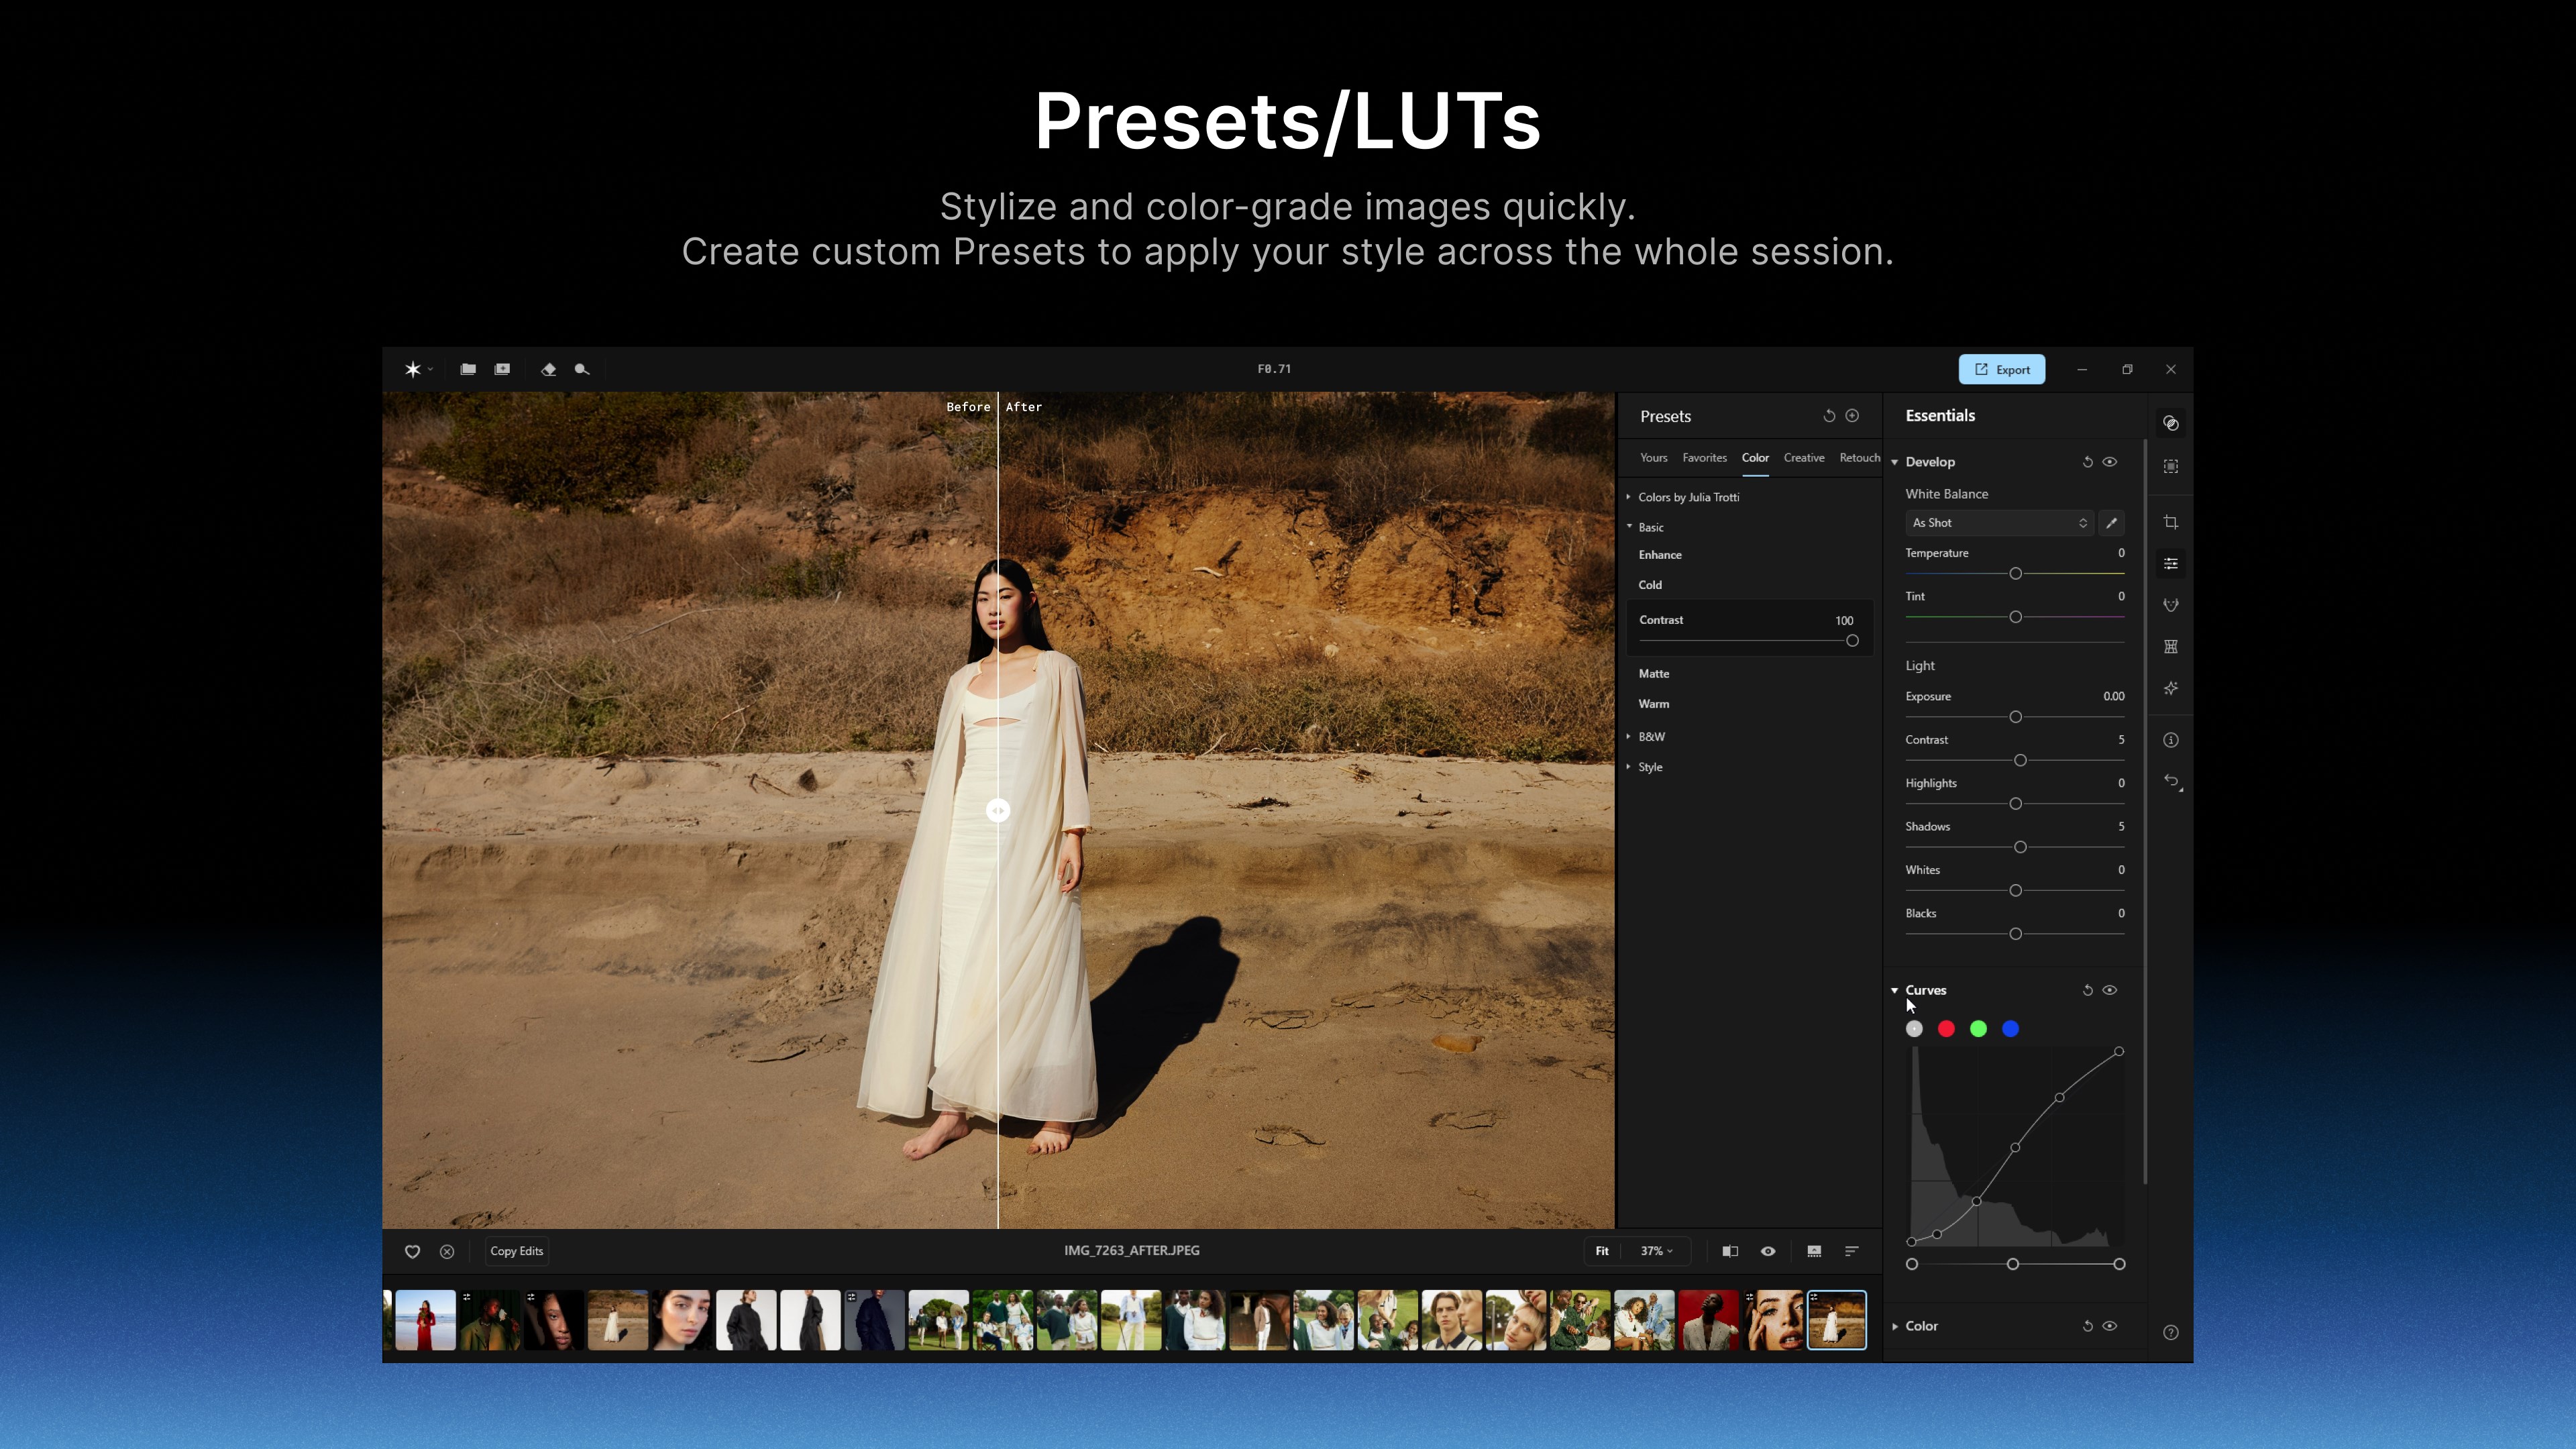
Task: Click the Copy Edits button
Action: coord(516,1251)
